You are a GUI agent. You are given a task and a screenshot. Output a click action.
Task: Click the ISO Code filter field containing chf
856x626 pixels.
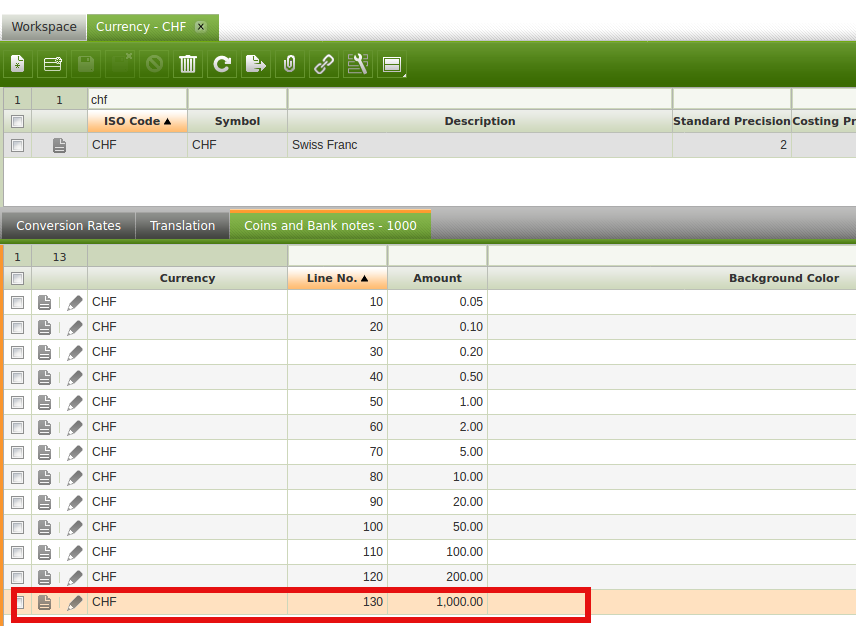coord(137,99)
